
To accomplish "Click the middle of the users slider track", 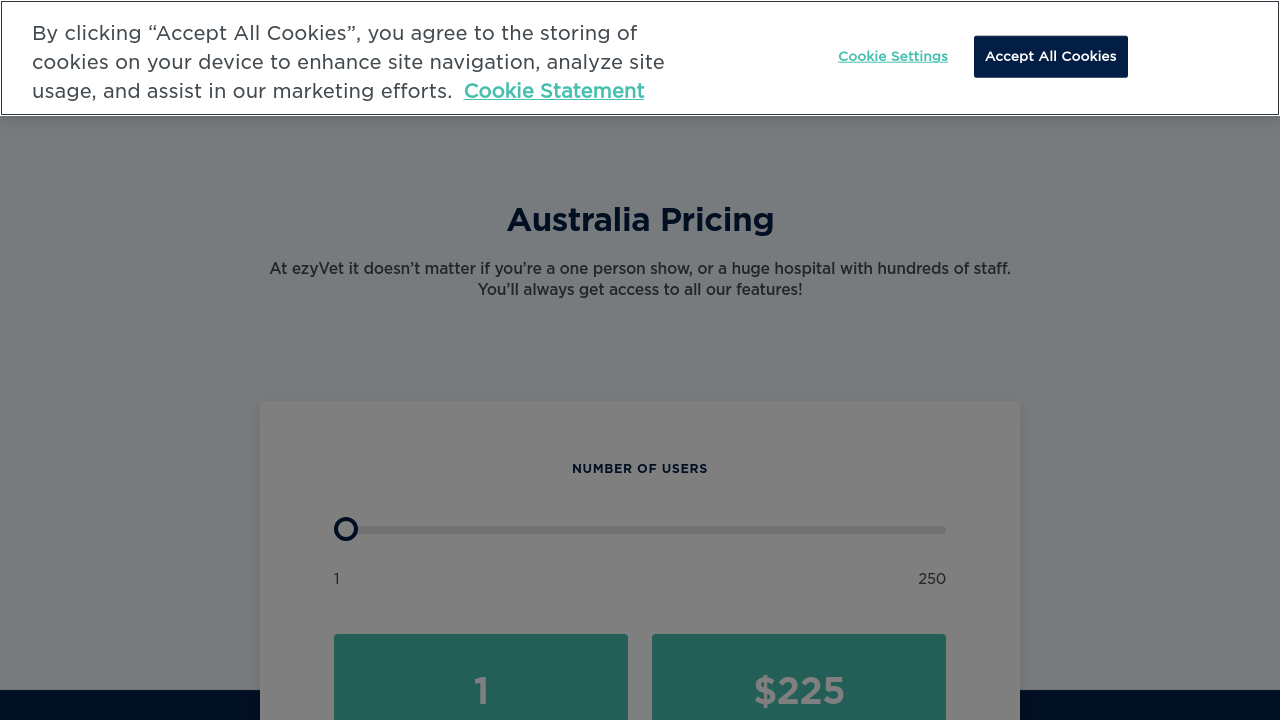I will (x=640, y=530).
